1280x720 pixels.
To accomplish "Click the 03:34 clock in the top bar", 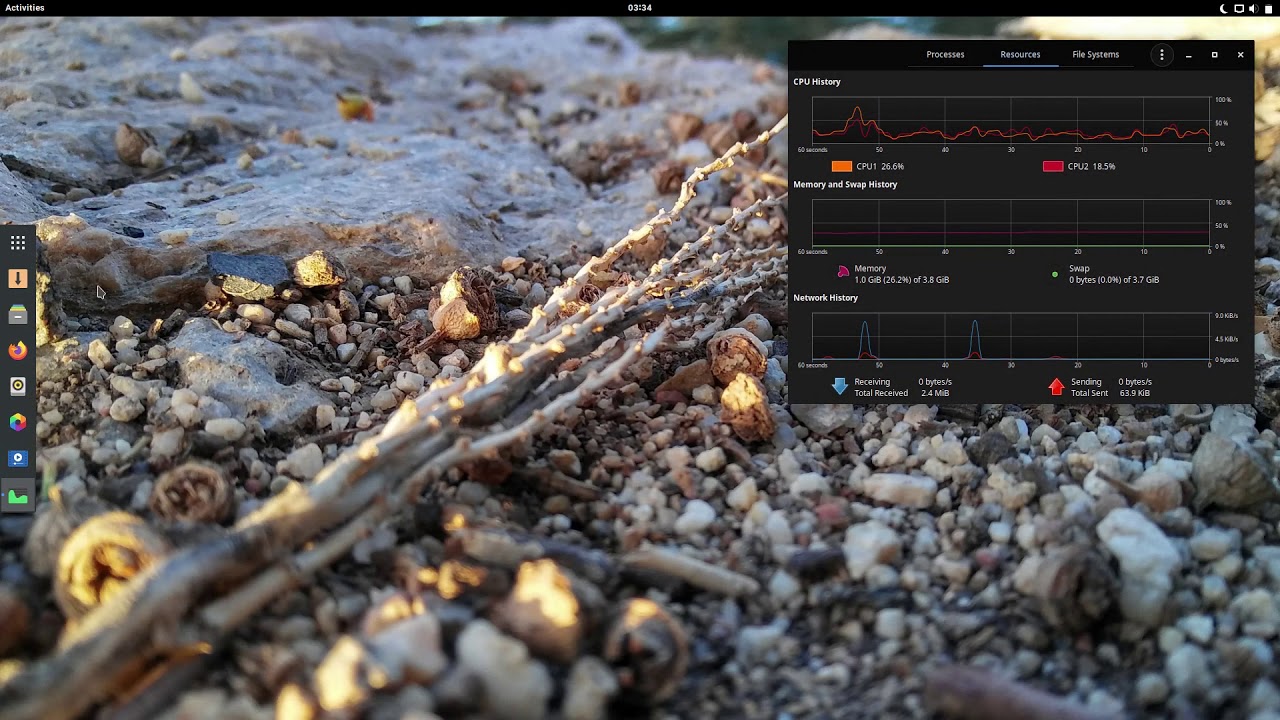I will (x=640, y=8).
